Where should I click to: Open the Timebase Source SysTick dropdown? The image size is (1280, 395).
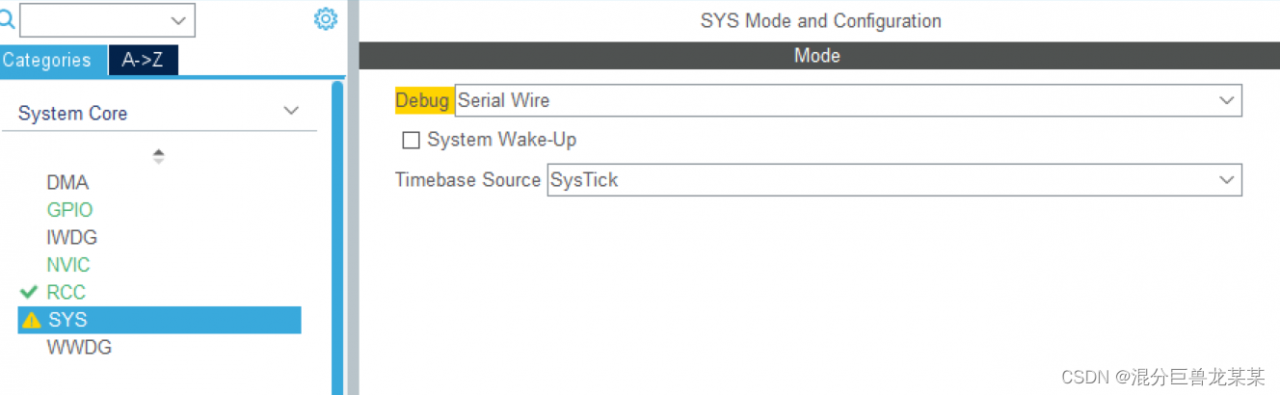[x=894, y=180]
